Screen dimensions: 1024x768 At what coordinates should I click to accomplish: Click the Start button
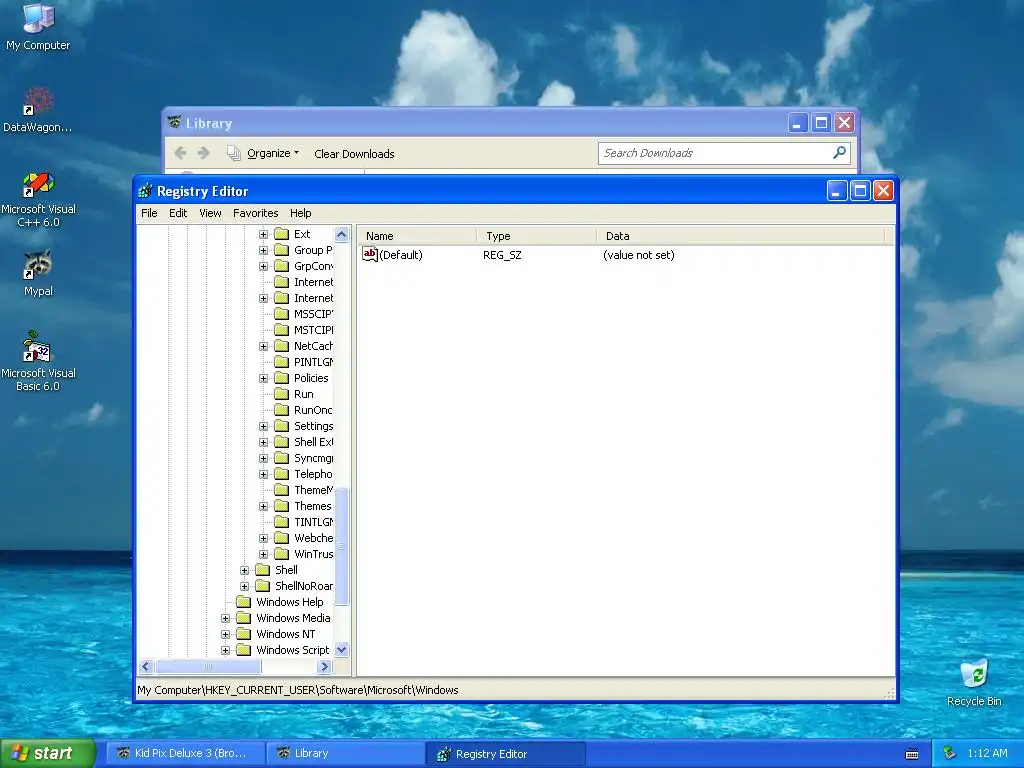(x=48, y=753)
